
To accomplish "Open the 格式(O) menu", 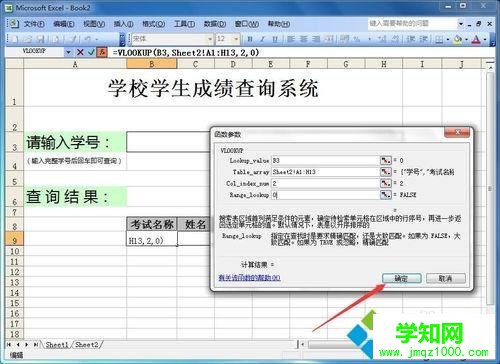I will pos(153,24).
